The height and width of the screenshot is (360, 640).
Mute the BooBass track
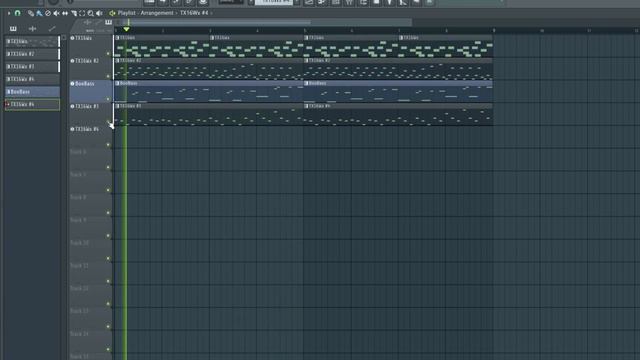(108, 99)
